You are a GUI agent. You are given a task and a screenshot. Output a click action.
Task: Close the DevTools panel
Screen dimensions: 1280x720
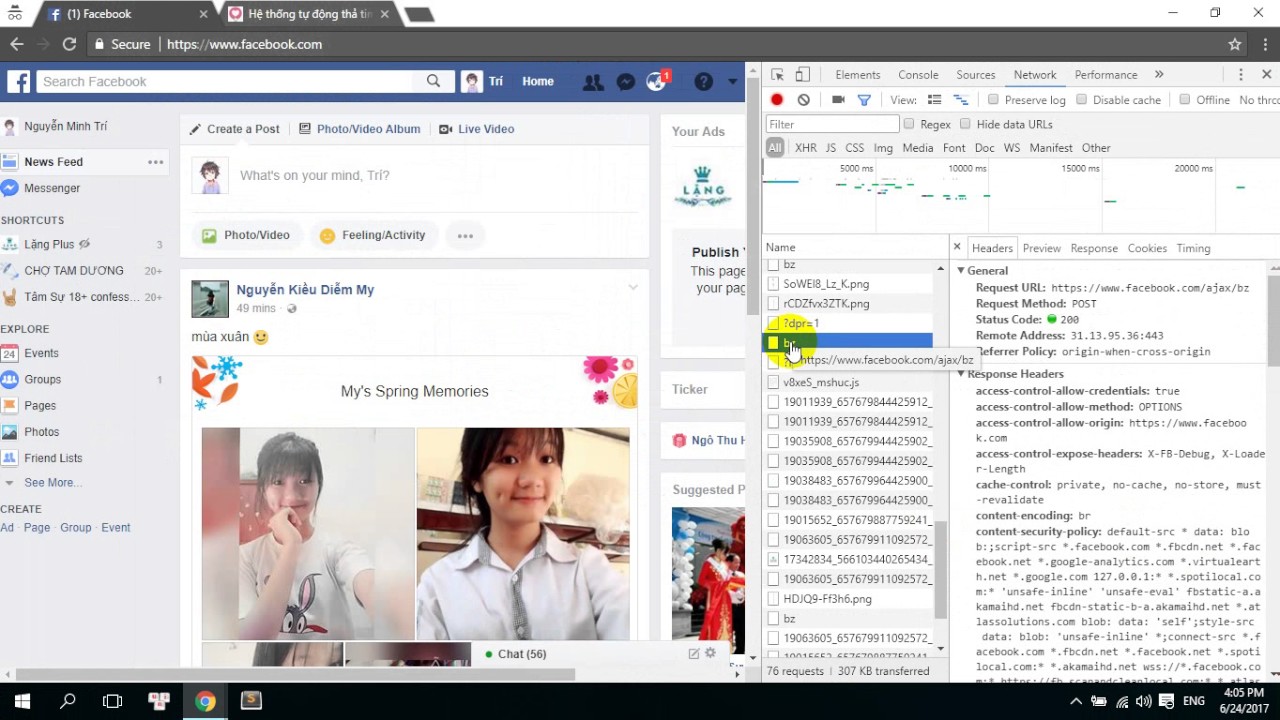tap(1266, 75)
